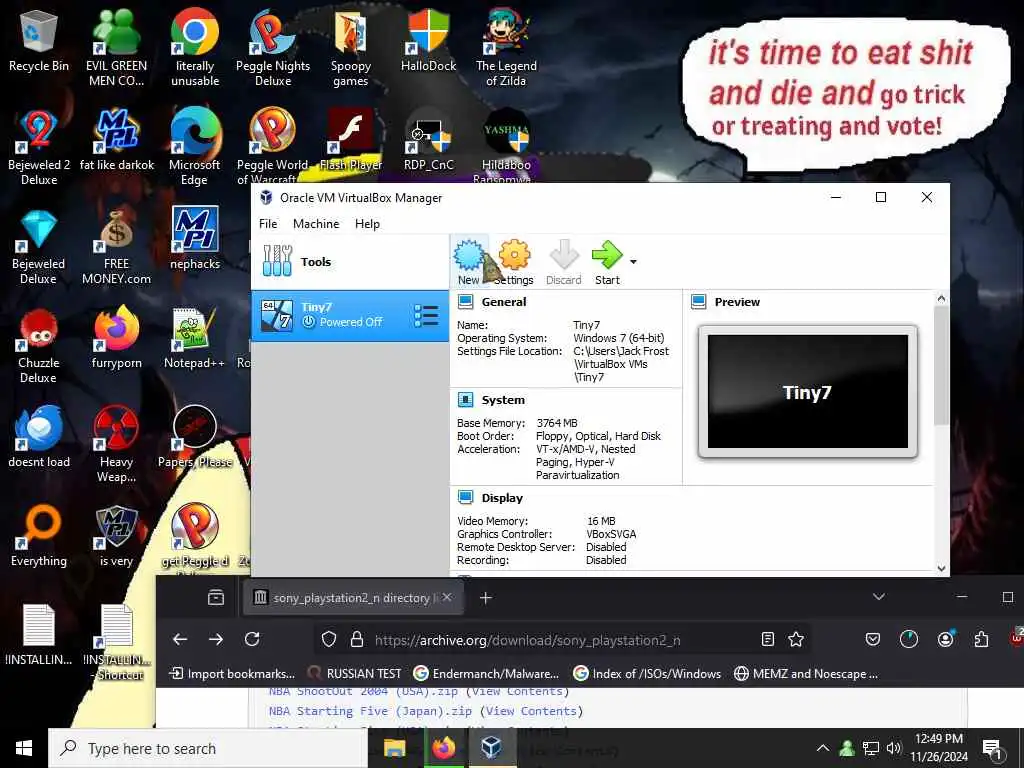Open VM Settings gear icon
Screen dimensions: 1024x768
pos(514,262)
